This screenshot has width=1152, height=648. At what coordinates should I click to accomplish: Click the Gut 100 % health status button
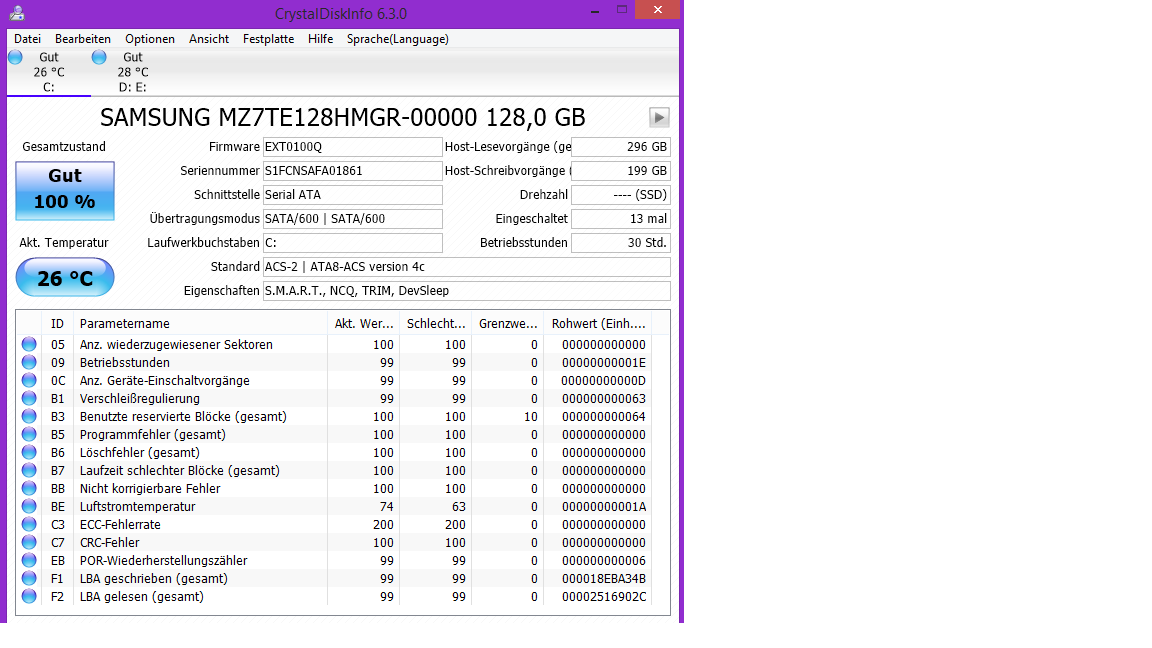[65, 191]
